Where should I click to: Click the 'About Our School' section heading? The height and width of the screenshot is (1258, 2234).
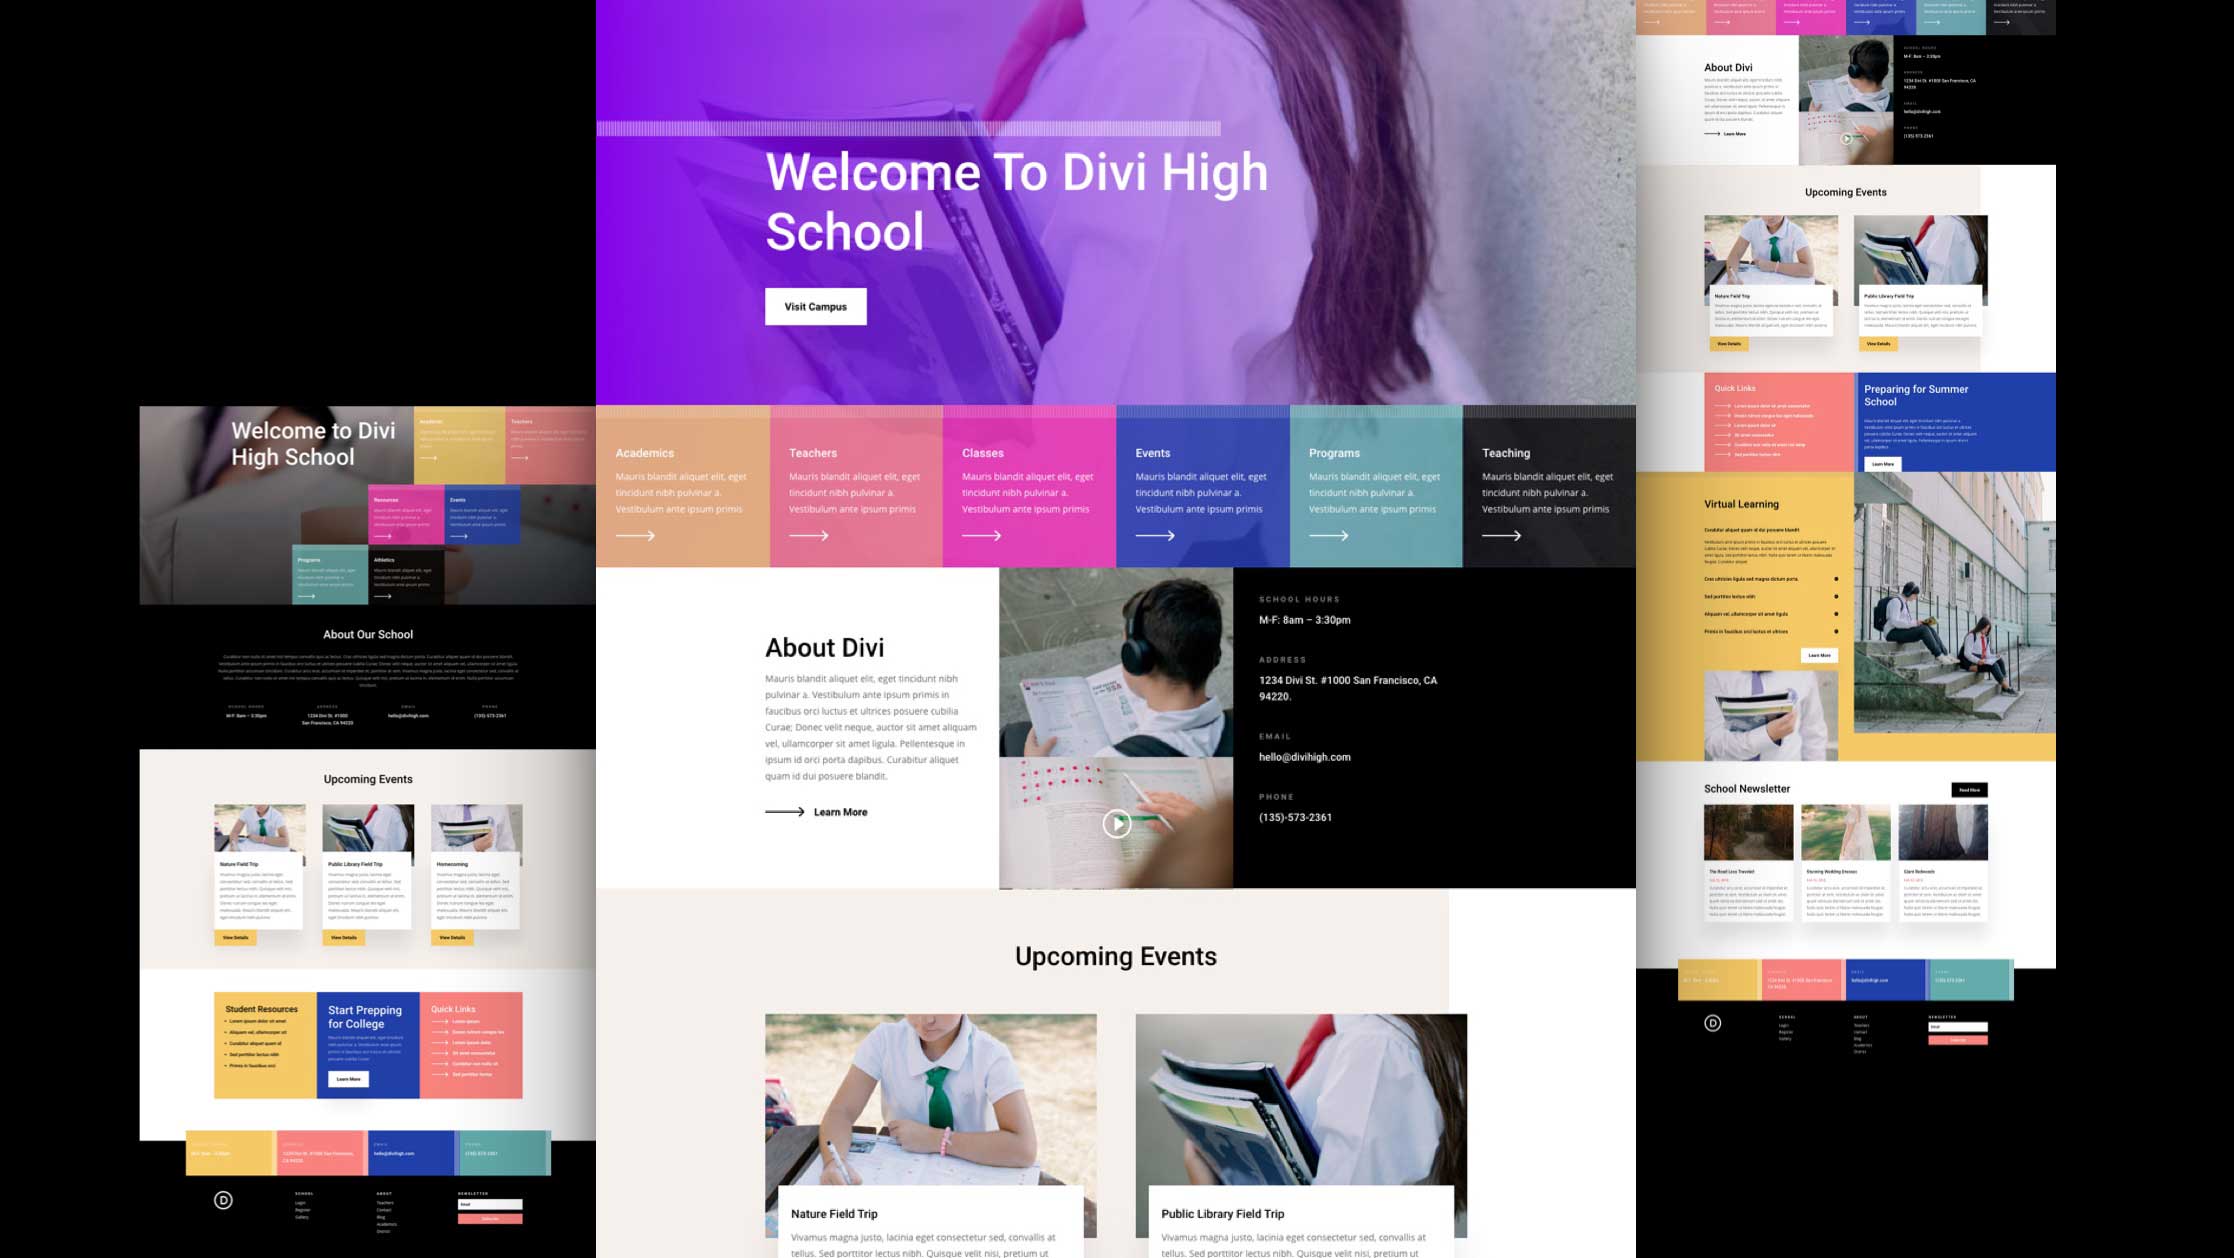point(367,634)
